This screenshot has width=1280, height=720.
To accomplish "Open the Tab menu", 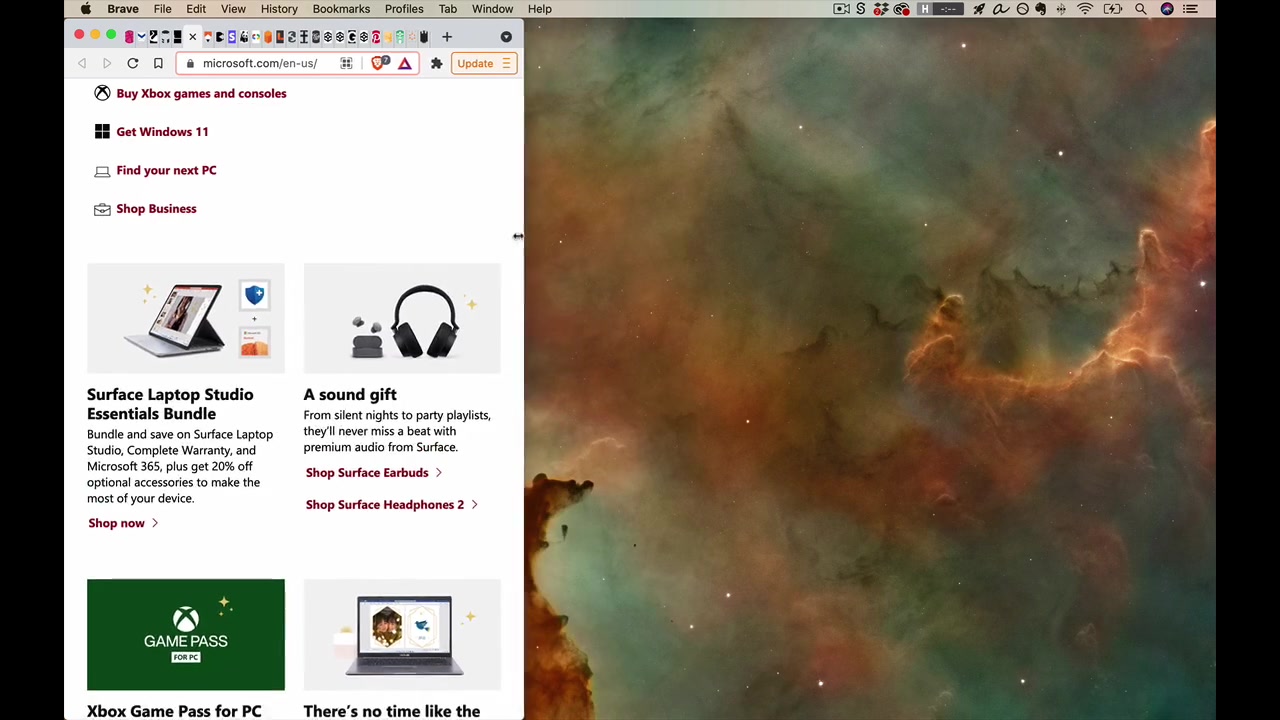I will coord(448,9).
